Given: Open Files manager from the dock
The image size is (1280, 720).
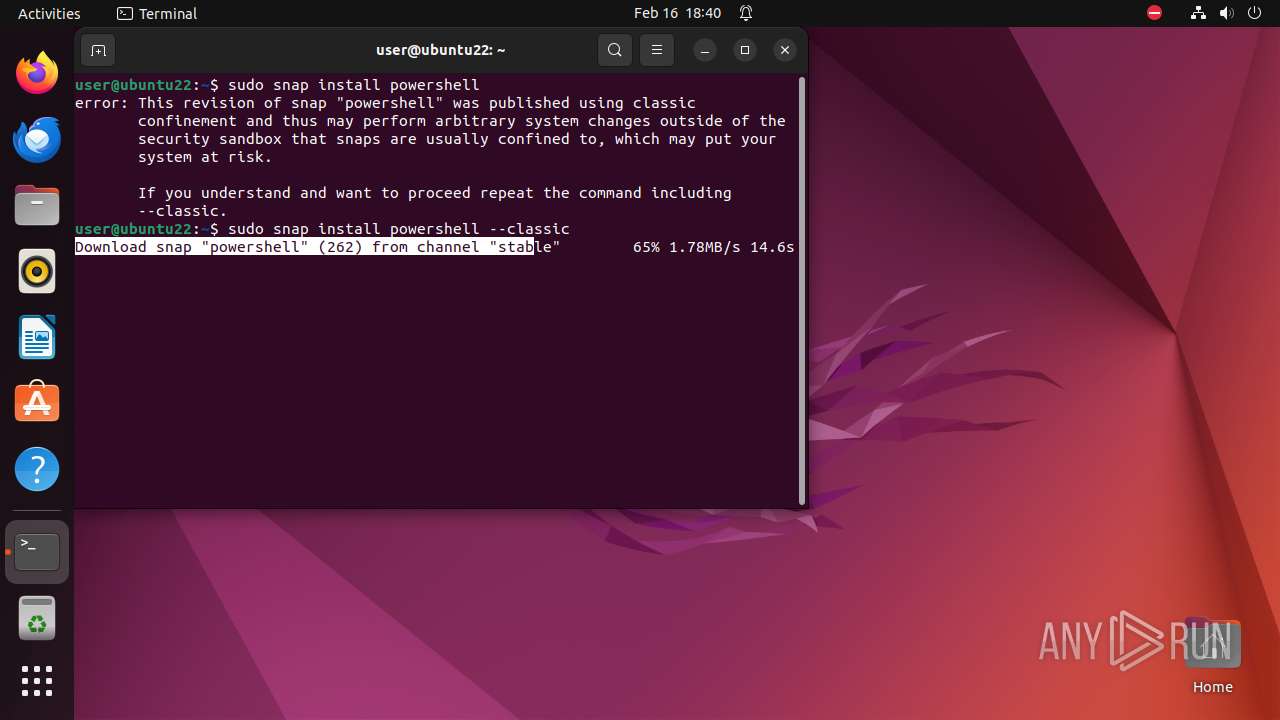Looking at the screenshot, I should point(37,205).
